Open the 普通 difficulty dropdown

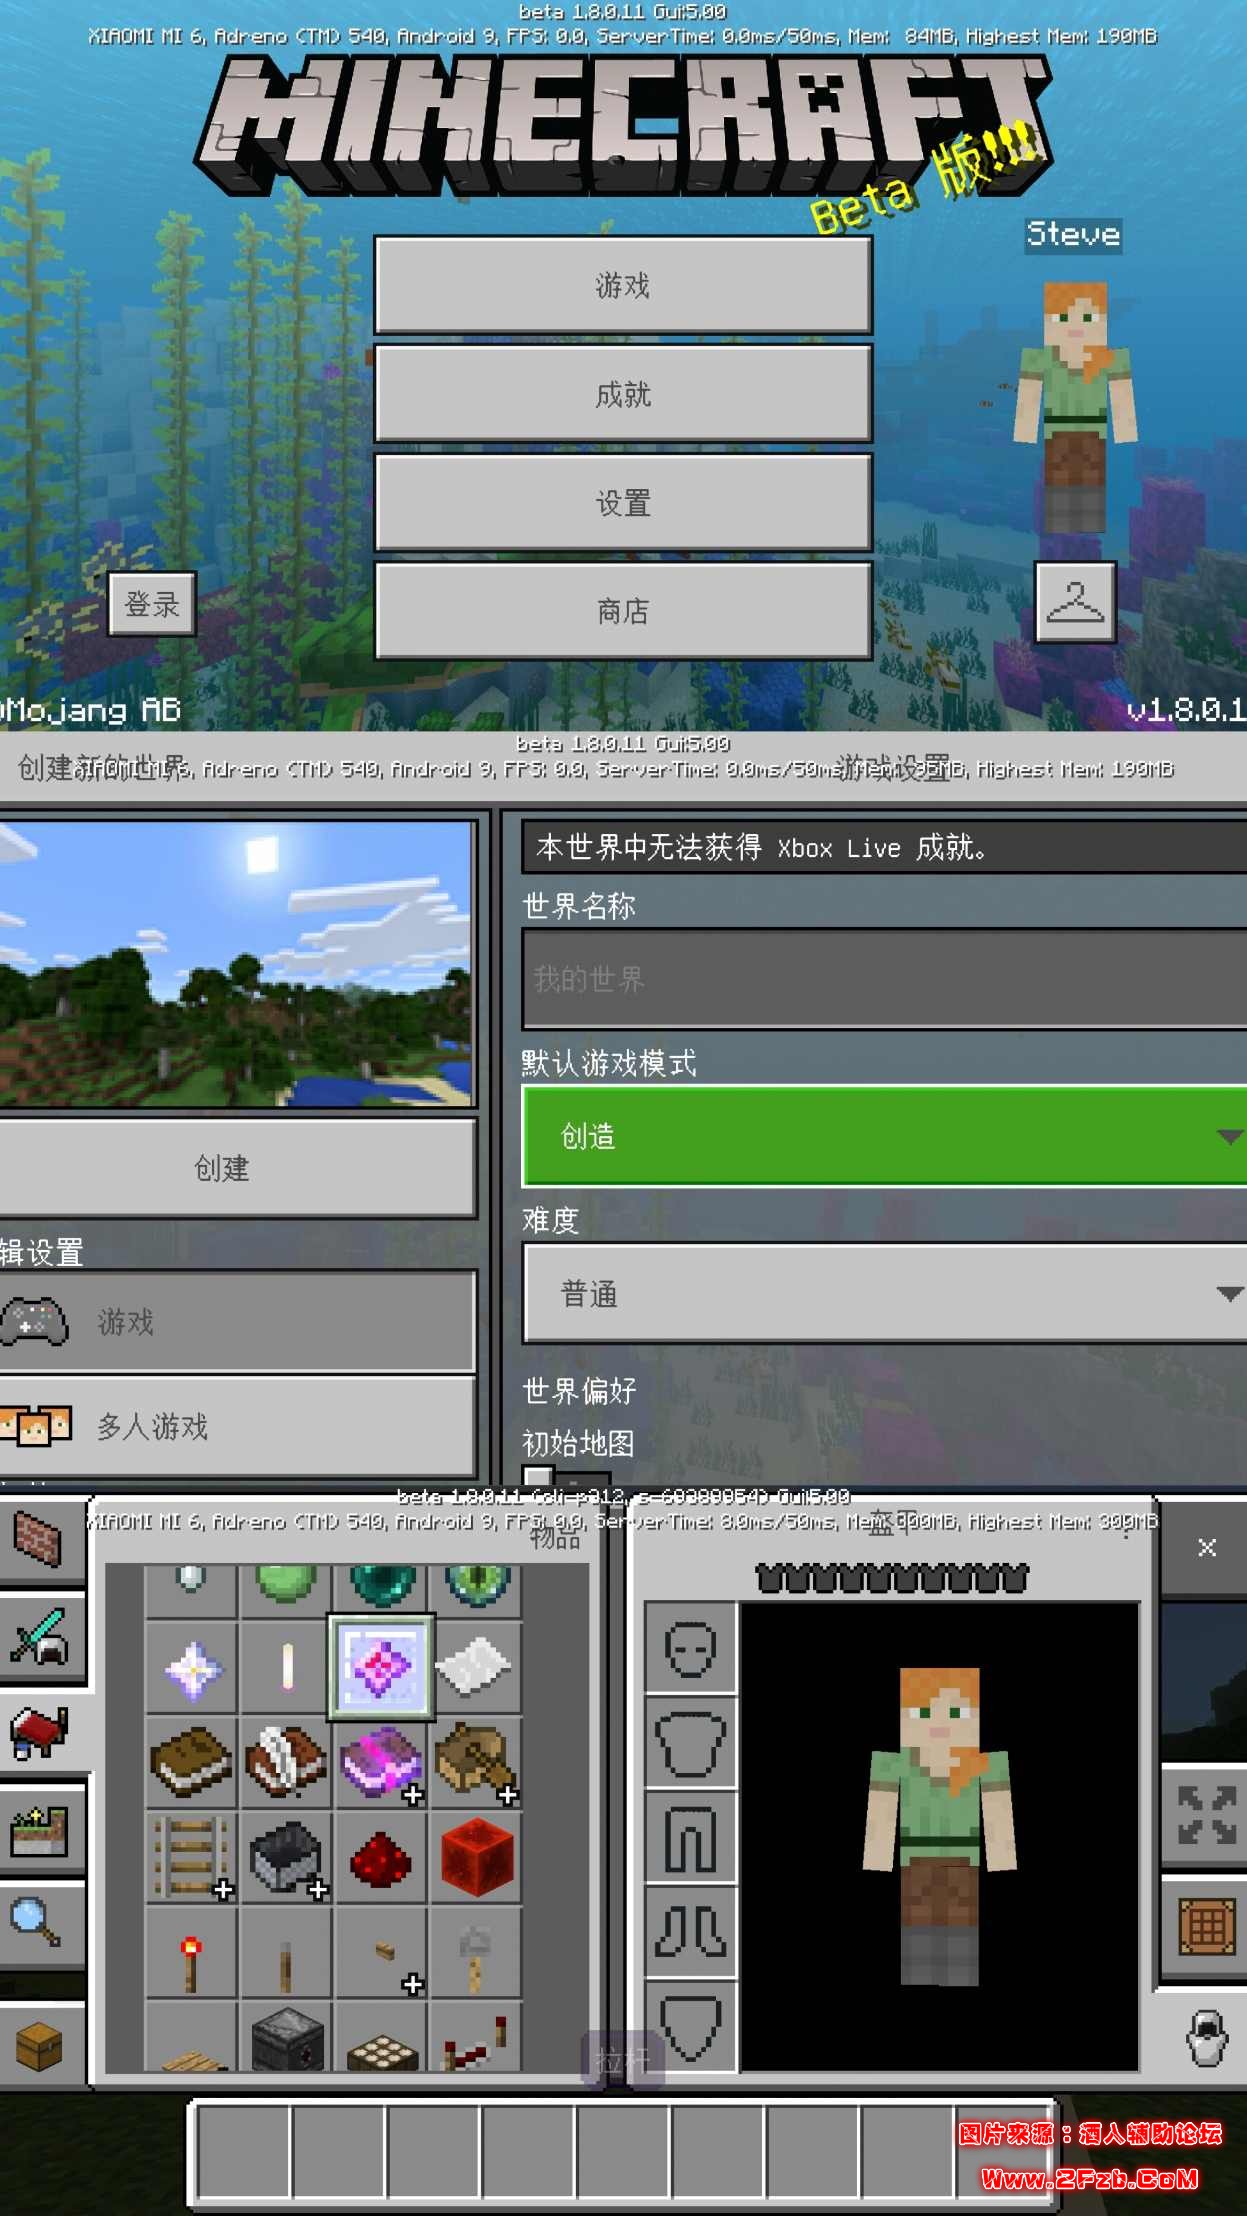pyautogui.click(x=884, y=1294)
